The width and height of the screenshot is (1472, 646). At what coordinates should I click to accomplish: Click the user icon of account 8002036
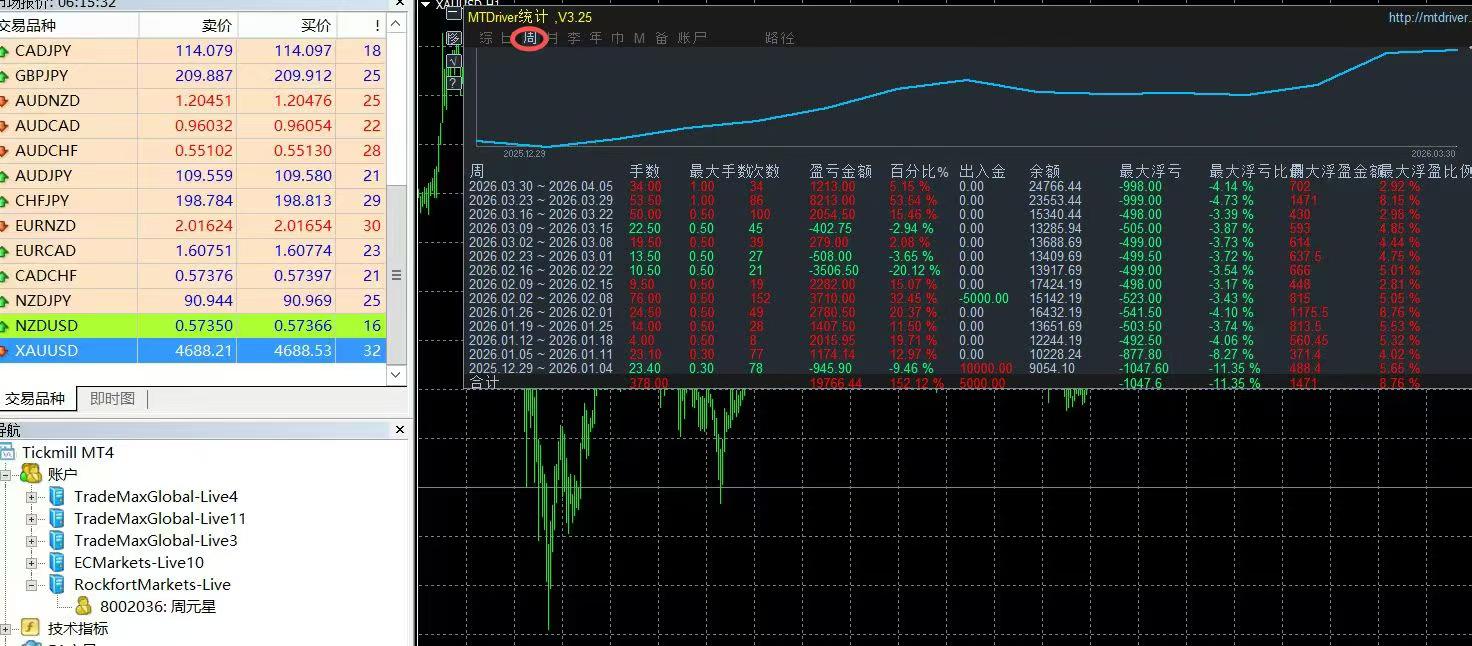(84, 606)
